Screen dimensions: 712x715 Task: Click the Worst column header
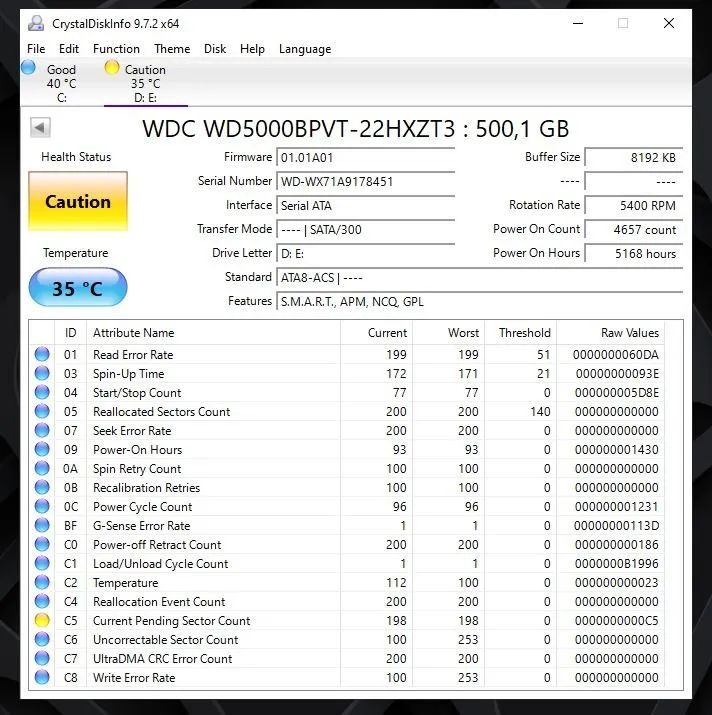449,332
